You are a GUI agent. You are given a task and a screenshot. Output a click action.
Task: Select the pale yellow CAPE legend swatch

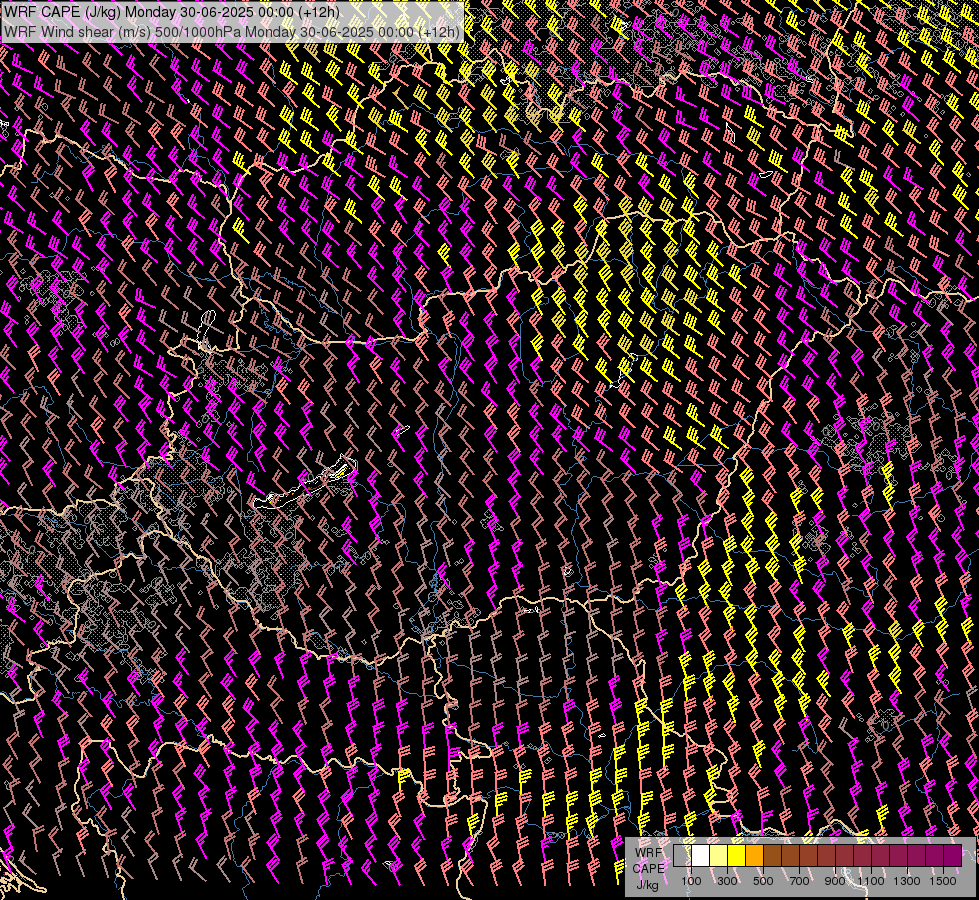point(719,855)
